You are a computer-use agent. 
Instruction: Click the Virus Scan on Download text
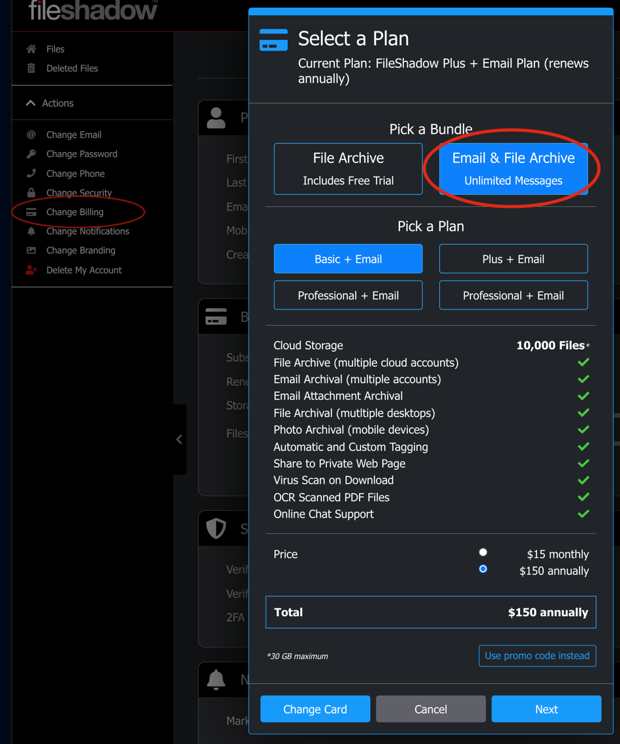333,480
